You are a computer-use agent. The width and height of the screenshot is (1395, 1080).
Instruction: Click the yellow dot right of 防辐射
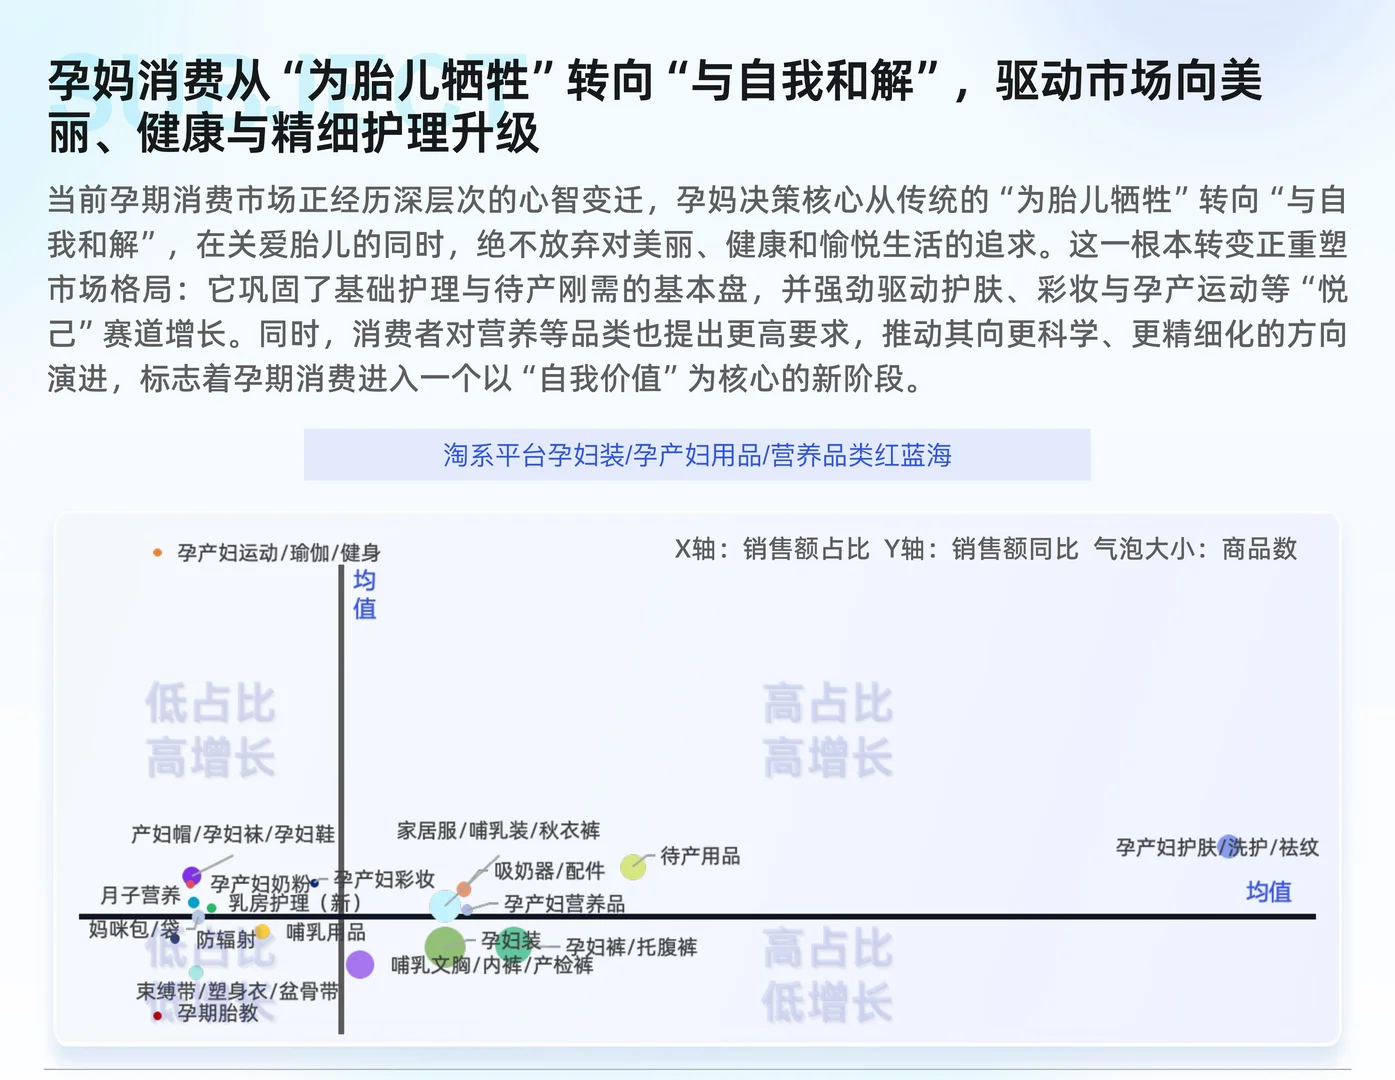click(262, 932)
